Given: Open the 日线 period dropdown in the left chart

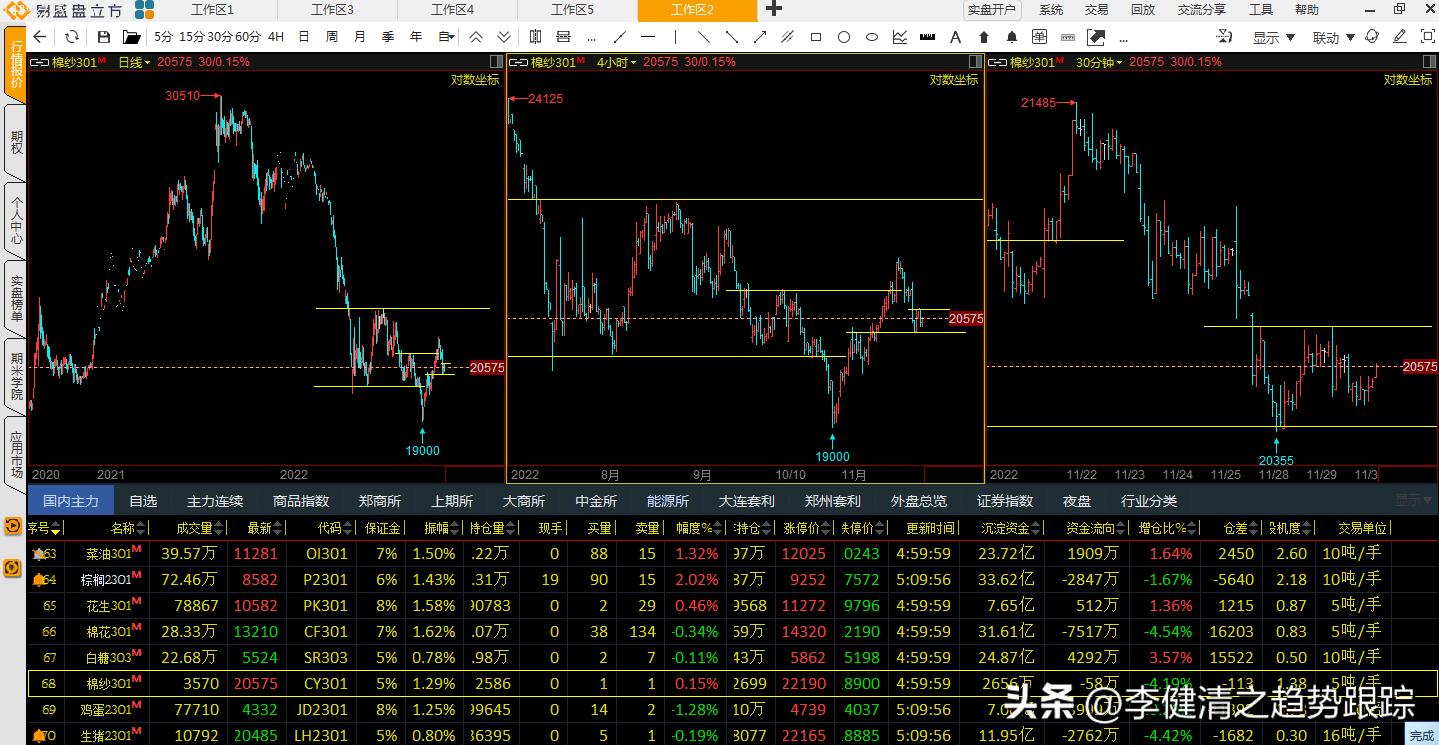Looking at the screenshot, I should pos(134,62).
